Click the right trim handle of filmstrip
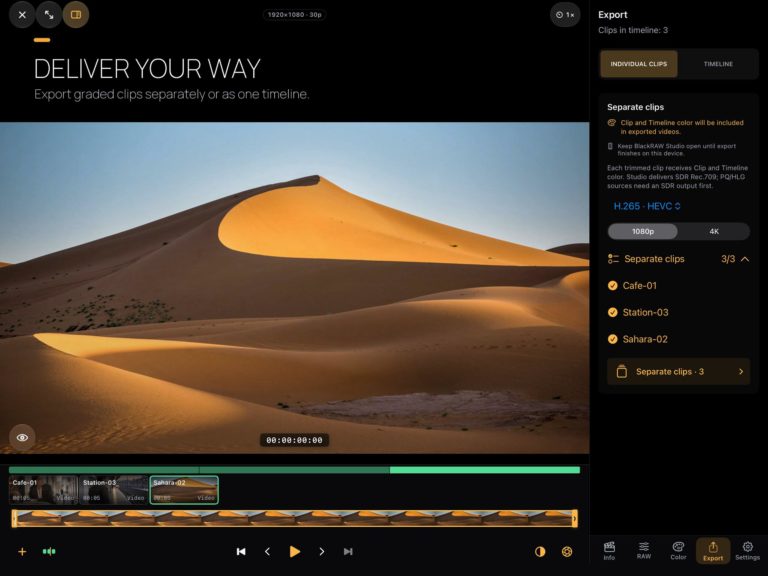This screenshot has width=768, height=576. click(x=575, y=518)
